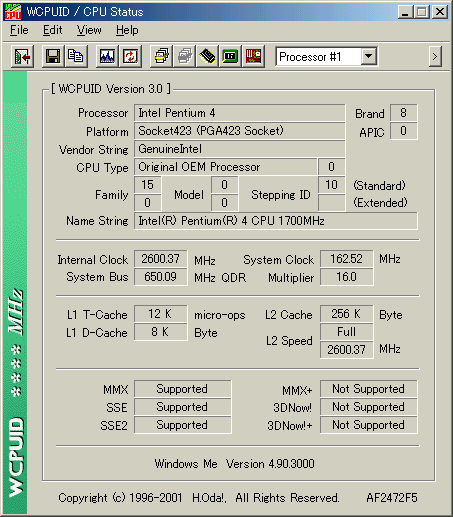
Task: Open the Help menu
Action: (x=127, y=30)
